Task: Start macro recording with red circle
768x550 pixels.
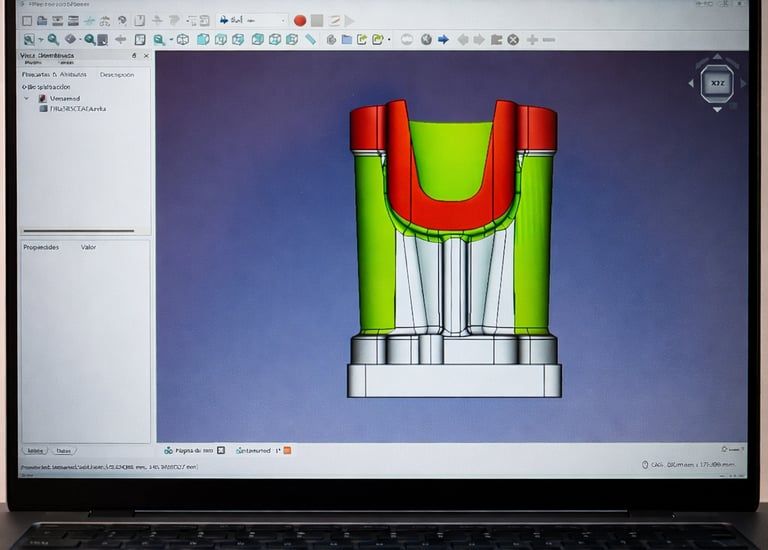Action: point(300,21)
